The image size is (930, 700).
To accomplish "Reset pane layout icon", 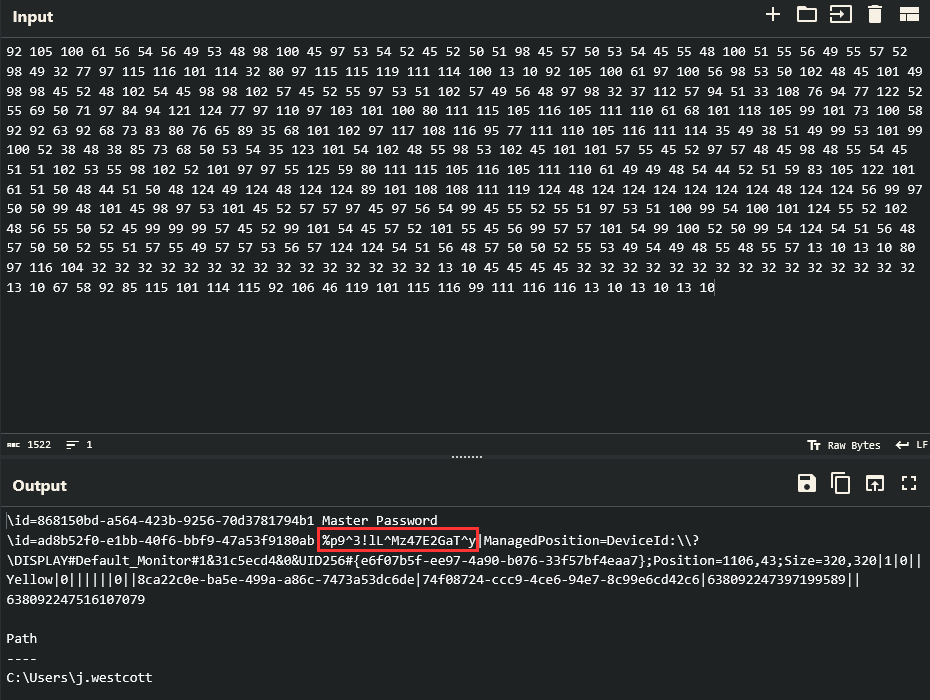I will [x=909, y=14].
